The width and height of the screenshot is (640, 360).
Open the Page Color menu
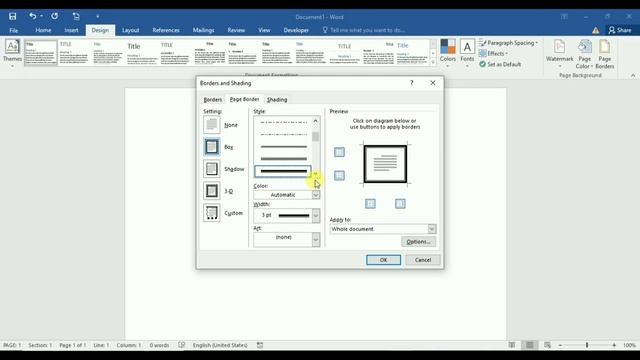(x=584, y=54)
